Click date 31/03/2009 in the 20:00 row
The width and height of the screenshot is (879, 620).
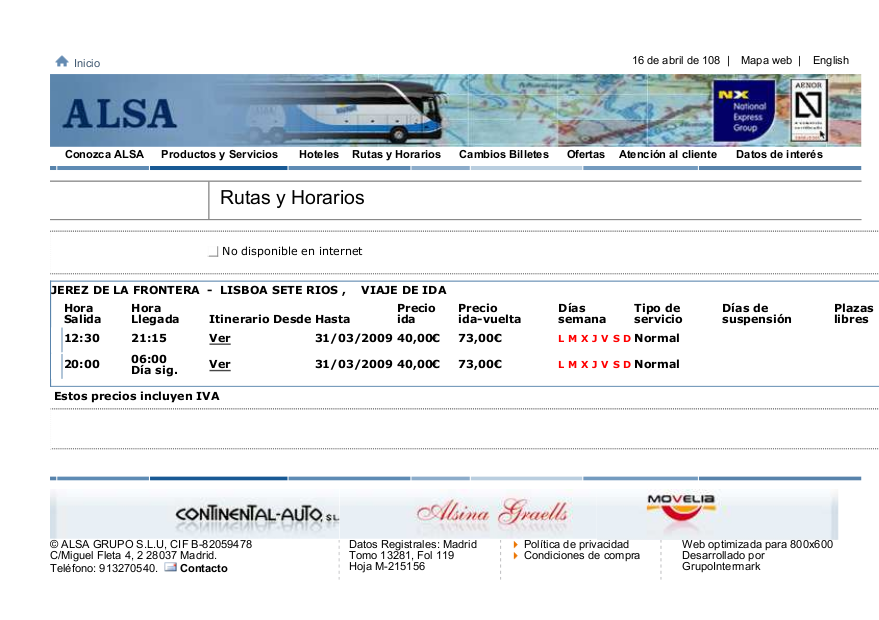354,364
